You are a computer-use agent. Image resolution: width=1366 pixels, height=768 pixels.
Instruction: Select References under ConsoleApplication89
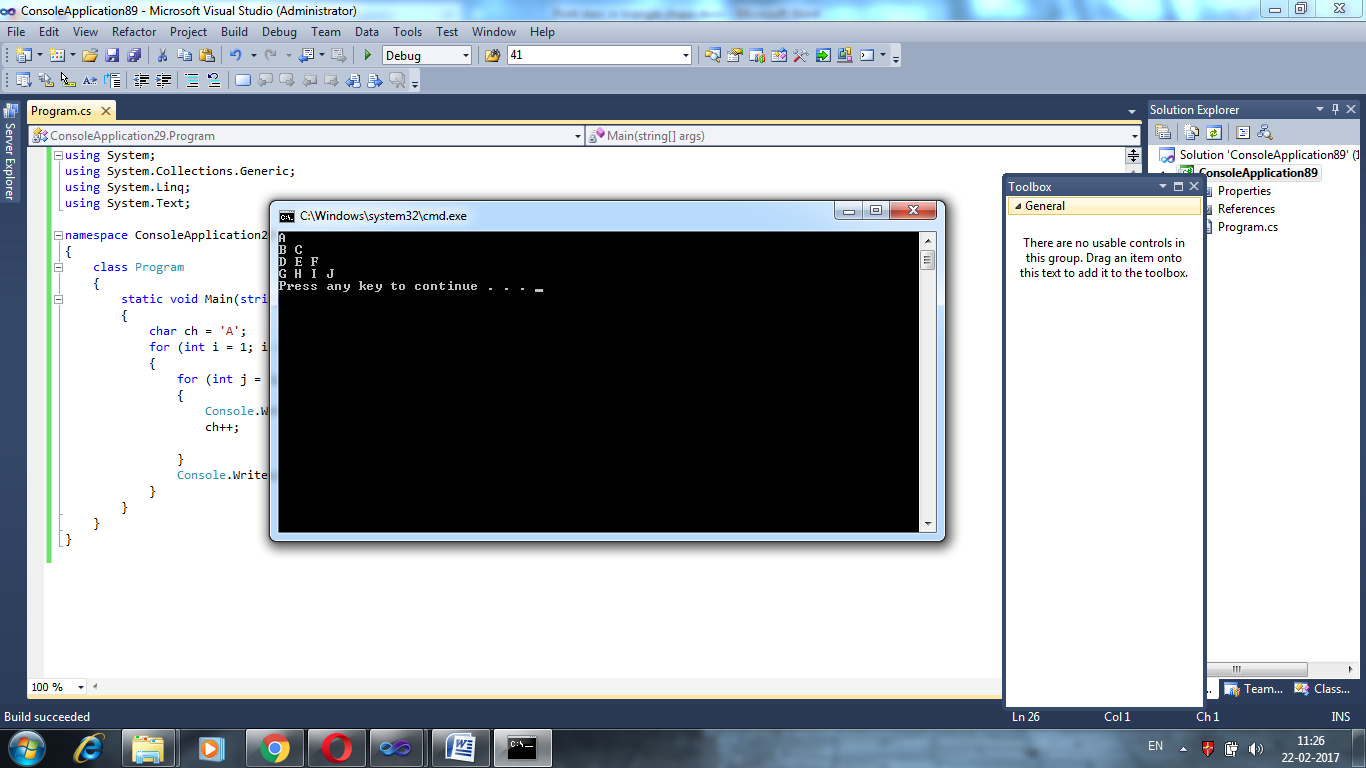coord(1249,208)
